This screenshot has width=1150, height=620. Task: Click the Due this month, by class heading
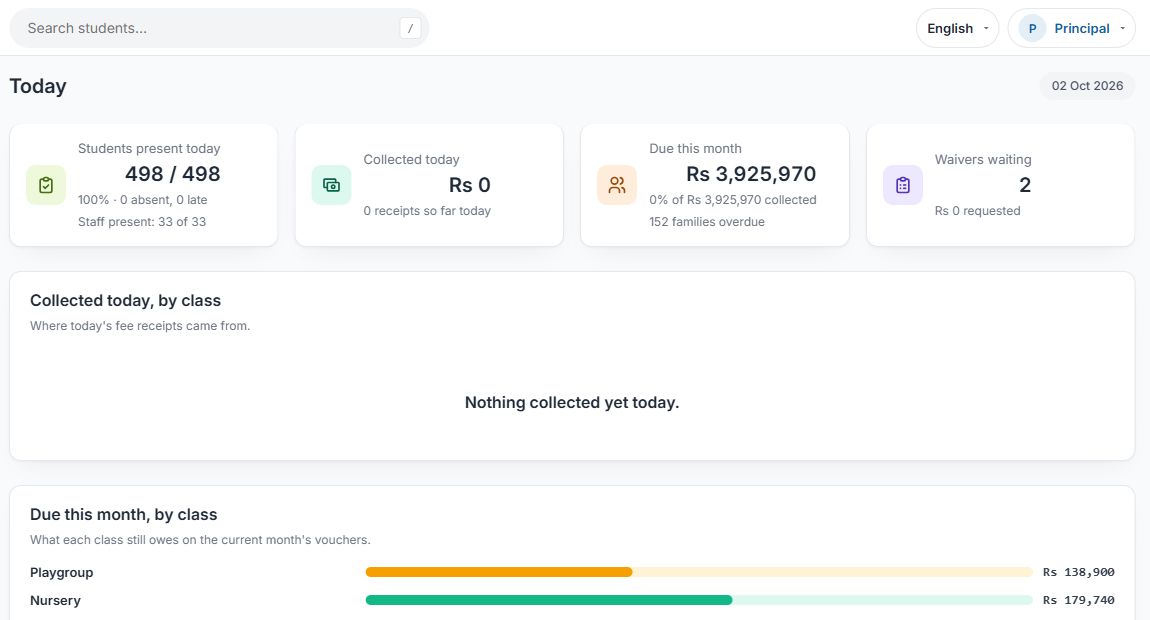coord(124,515)
